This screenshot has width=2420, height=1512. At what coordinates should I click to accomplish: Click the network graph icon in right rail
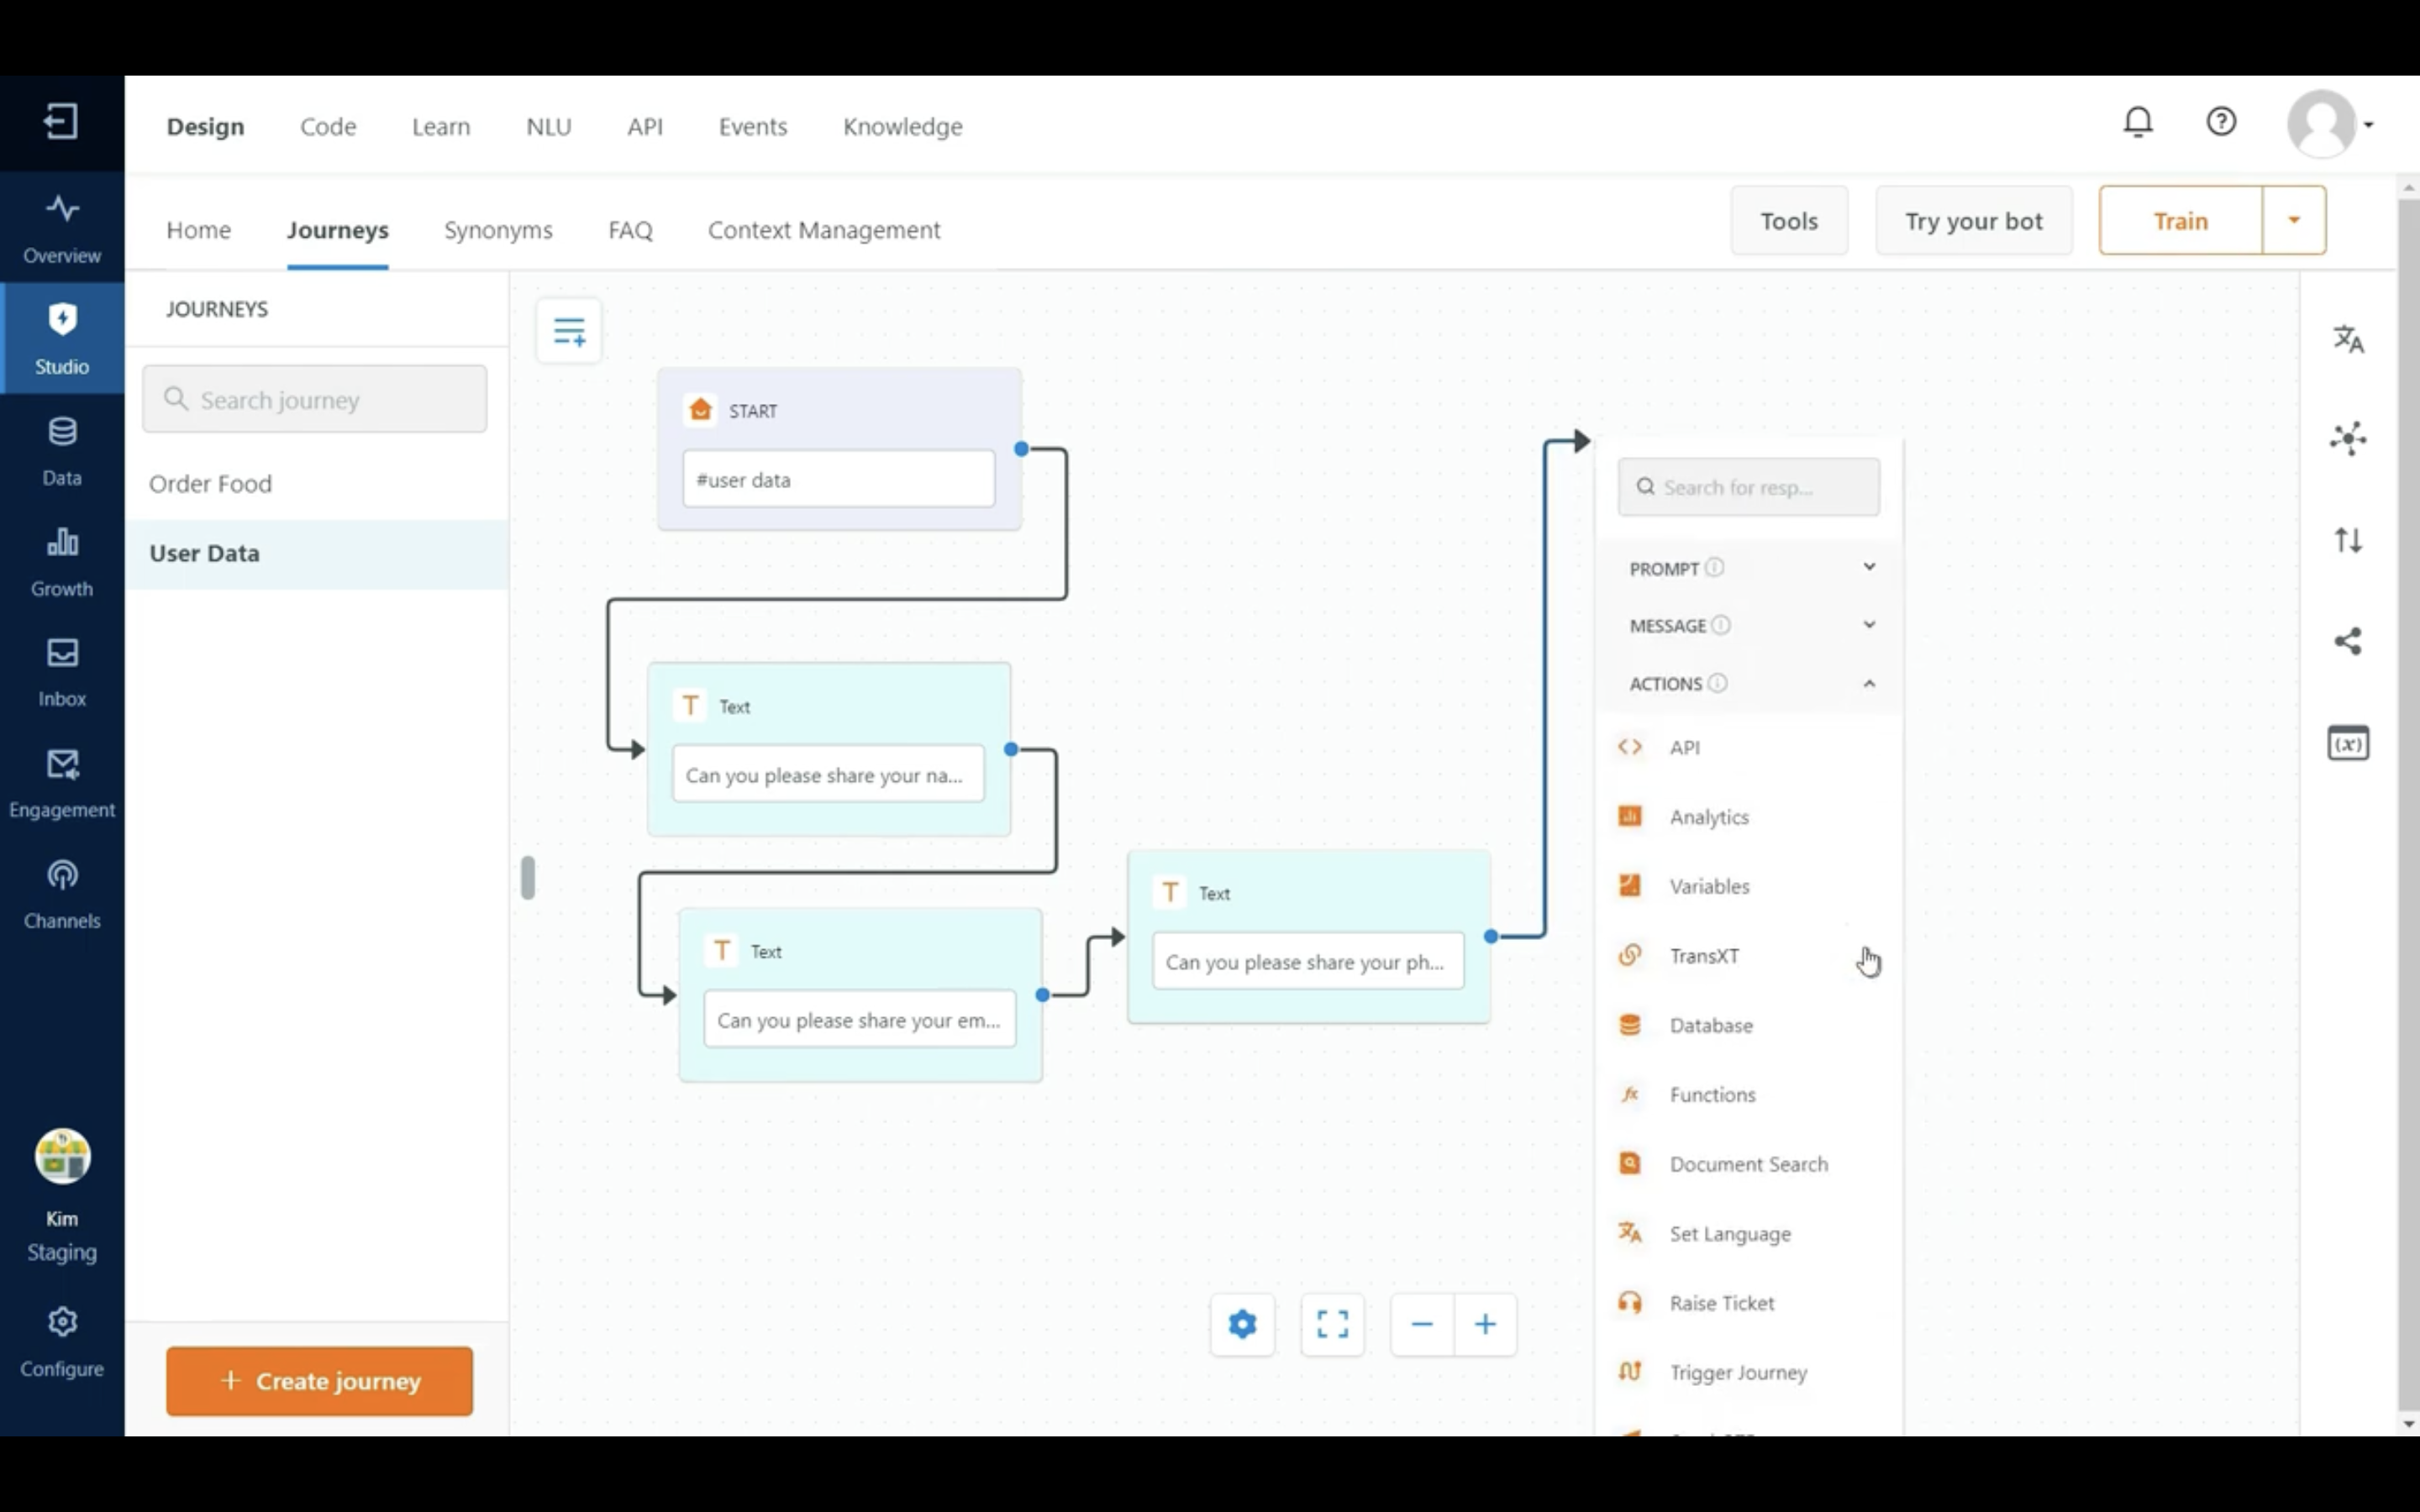(x=2348, y=438)
